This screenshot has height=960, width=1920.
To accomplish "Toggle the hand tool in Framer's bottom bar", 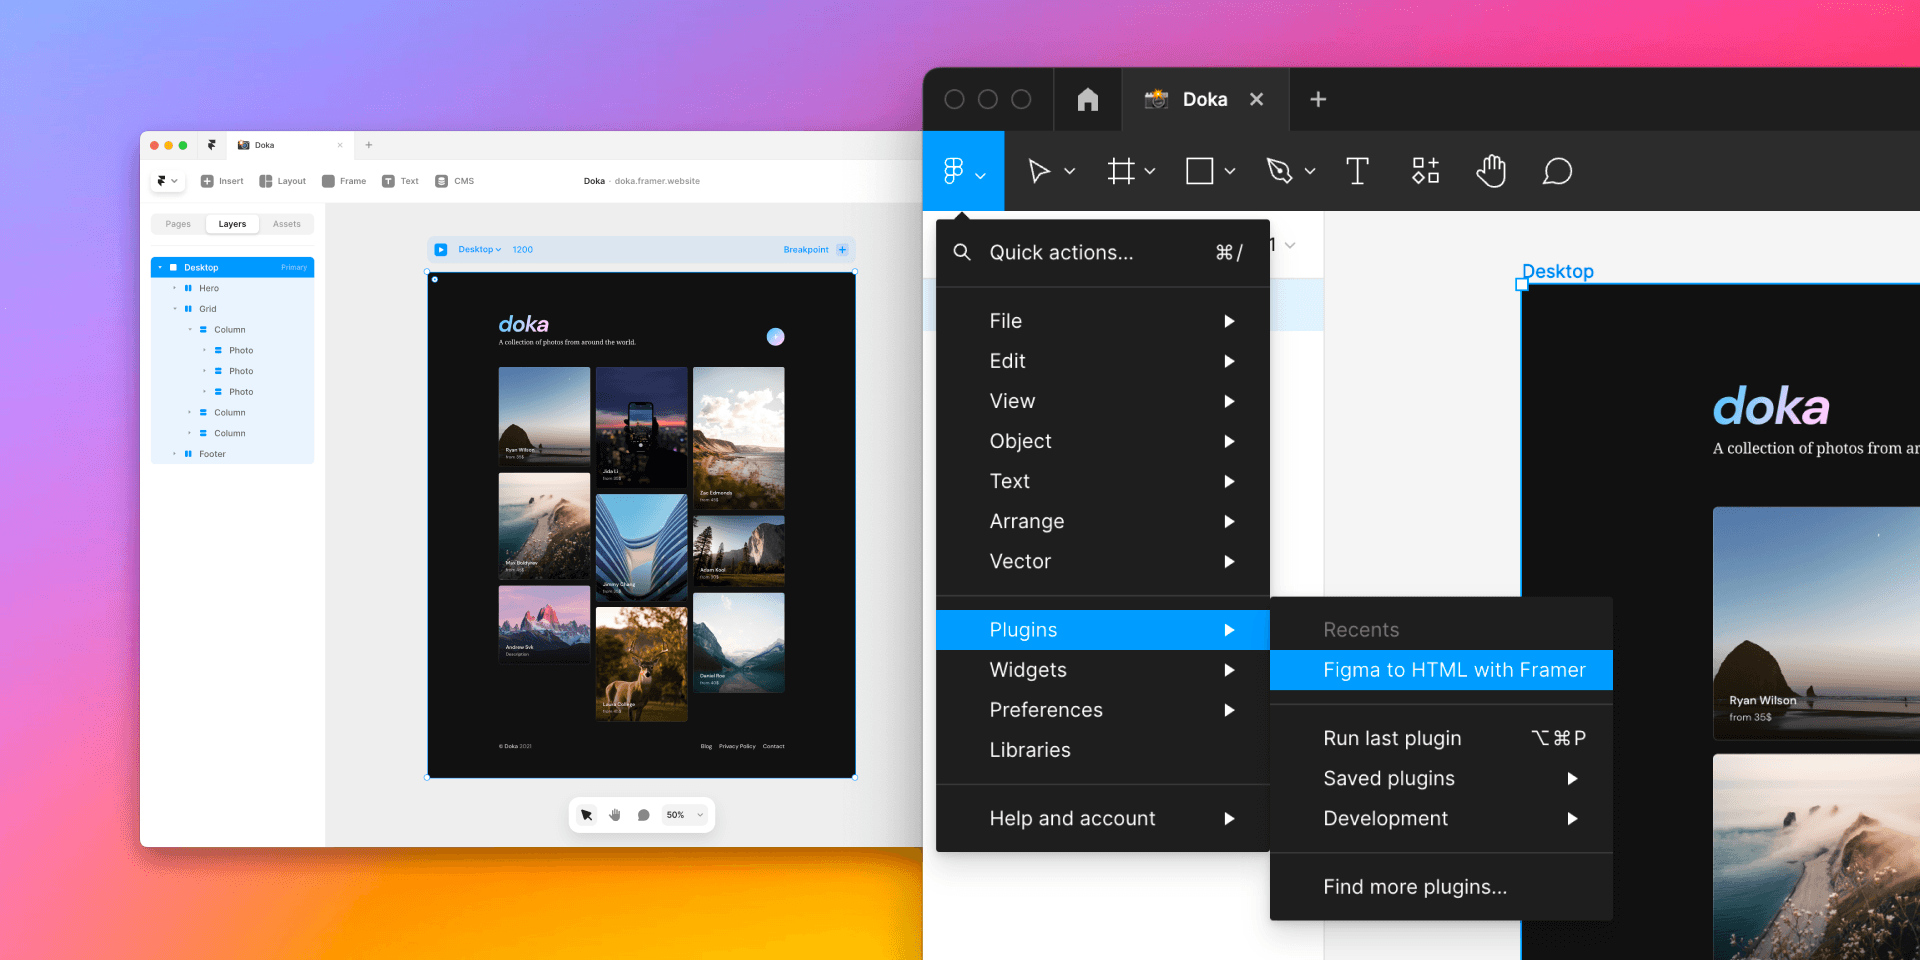I will 614,814.
